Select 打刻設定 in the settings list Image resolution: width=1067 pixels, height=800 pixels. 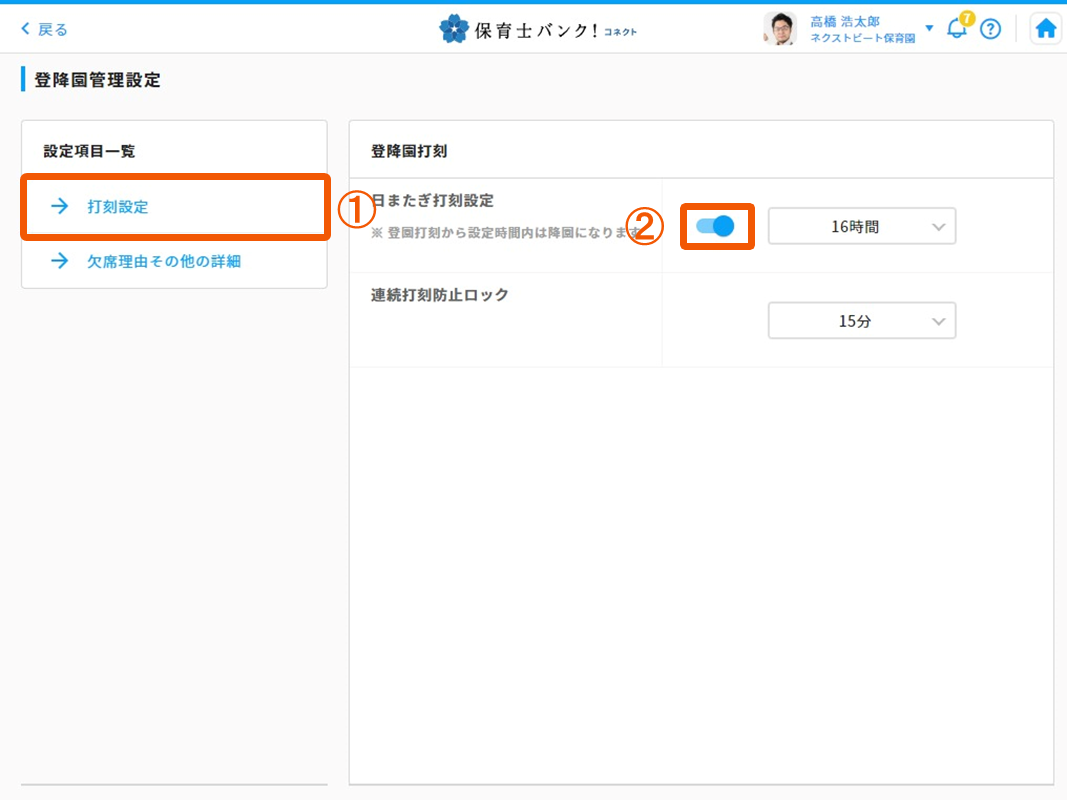click(x=118, y=207)
